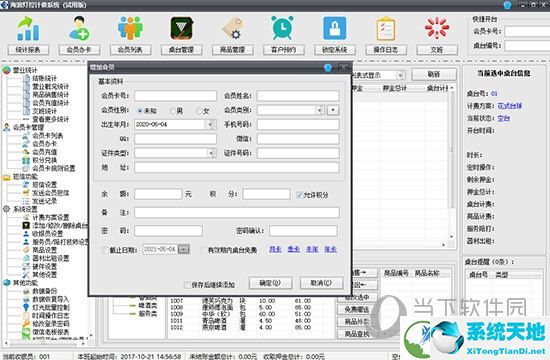This screenshot has height=360, width=550.
Task: Click skin icon in 增加会员 dialog title bar
Action: click(x=328, y=67)
